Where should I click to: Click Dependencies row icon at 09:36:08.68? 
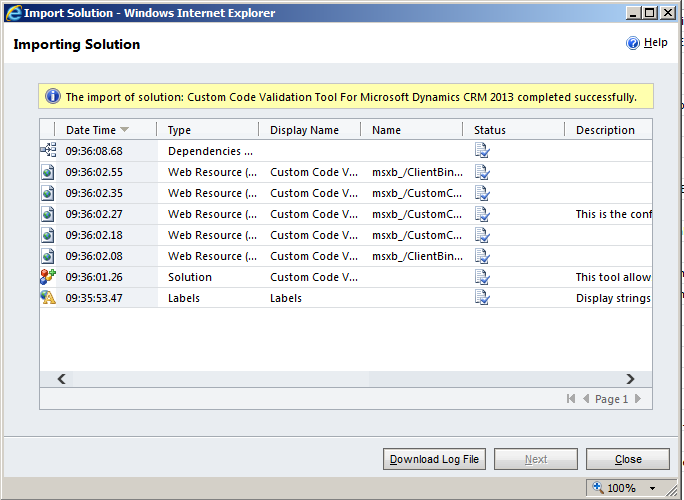(x=48, y=151)
